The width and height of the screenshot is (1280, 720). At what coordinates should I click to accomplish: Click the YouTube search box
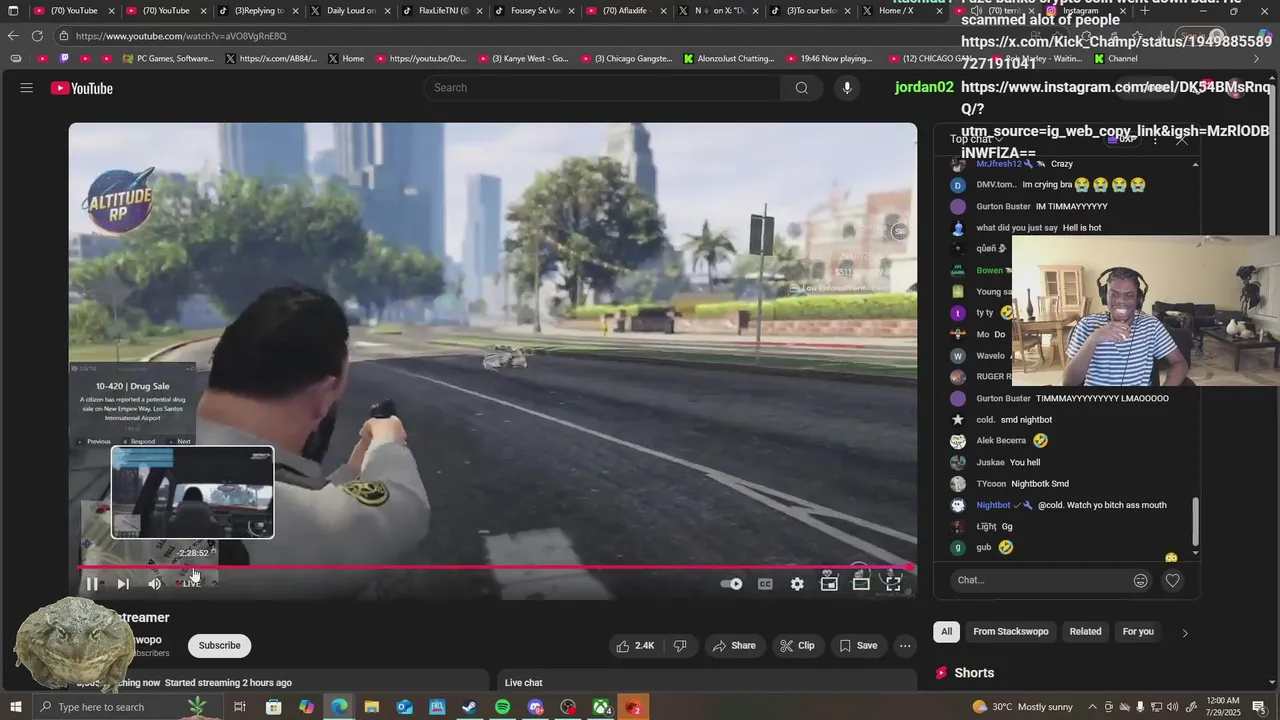click(603, 88)
